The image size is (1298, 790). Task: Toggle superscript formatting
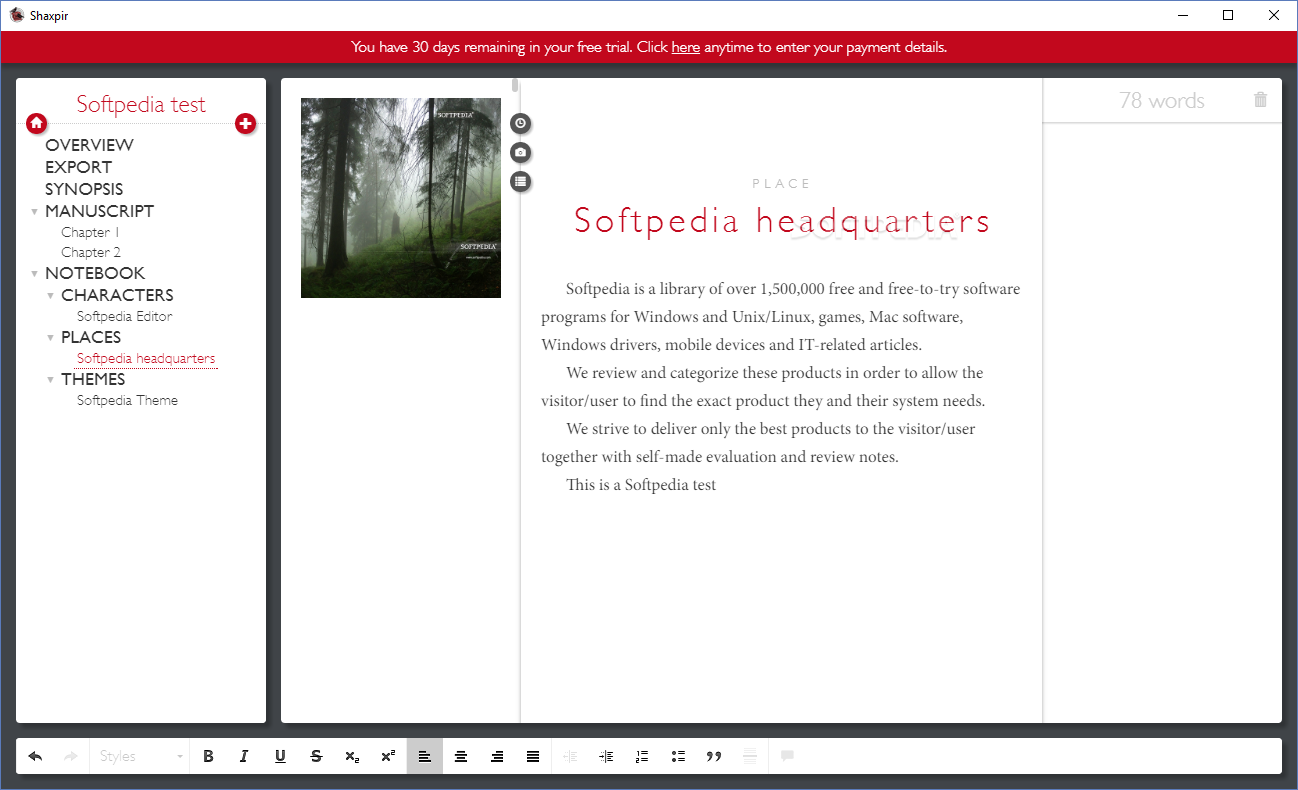[388, 756]
